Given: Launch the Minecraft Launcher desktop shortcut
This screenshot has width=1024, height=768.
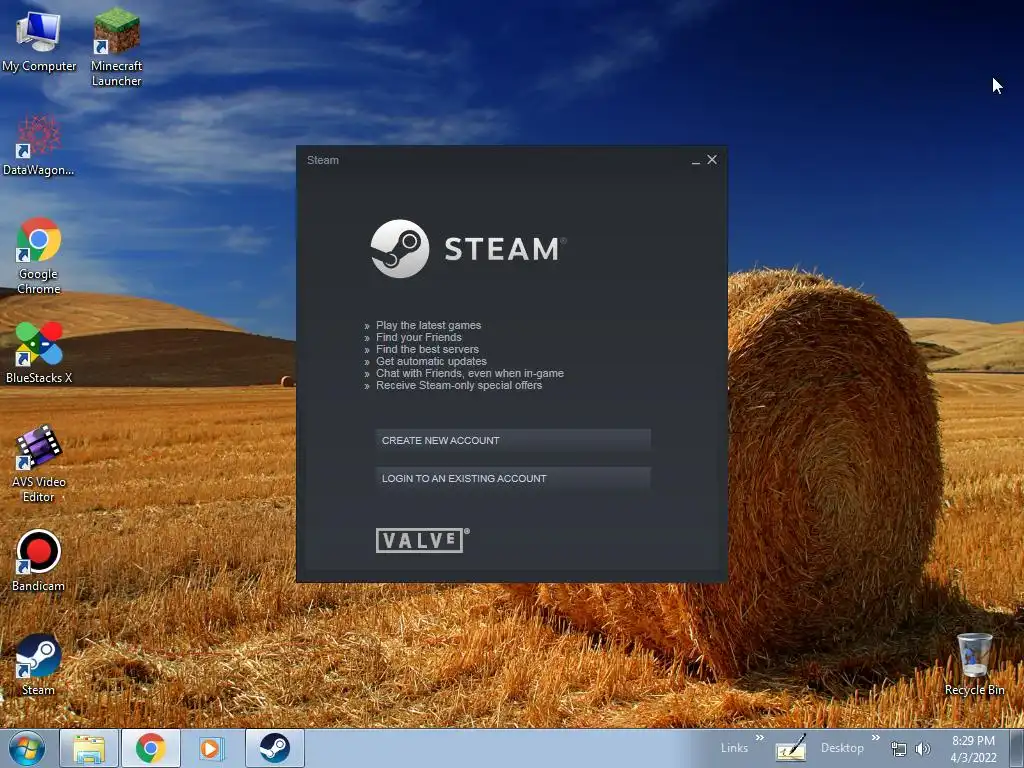Looking at the screenshot, I should click(116, 47).
